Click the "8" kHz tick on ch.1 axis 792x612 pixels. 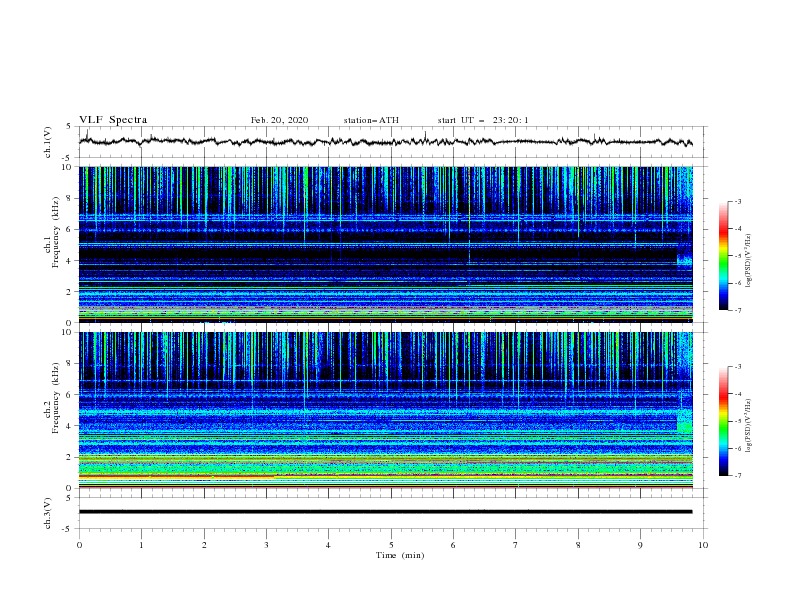(70, 198)
